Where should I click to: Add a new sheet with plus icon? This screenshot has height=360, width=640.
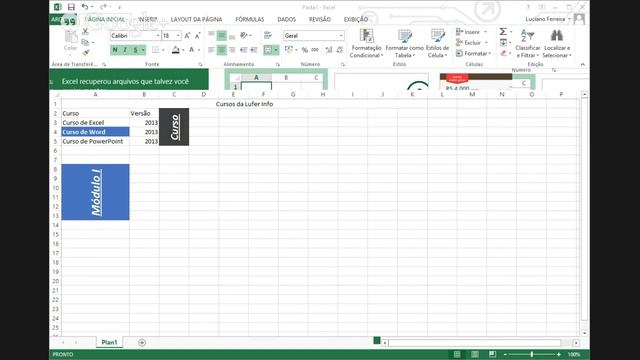pos(142,342)
